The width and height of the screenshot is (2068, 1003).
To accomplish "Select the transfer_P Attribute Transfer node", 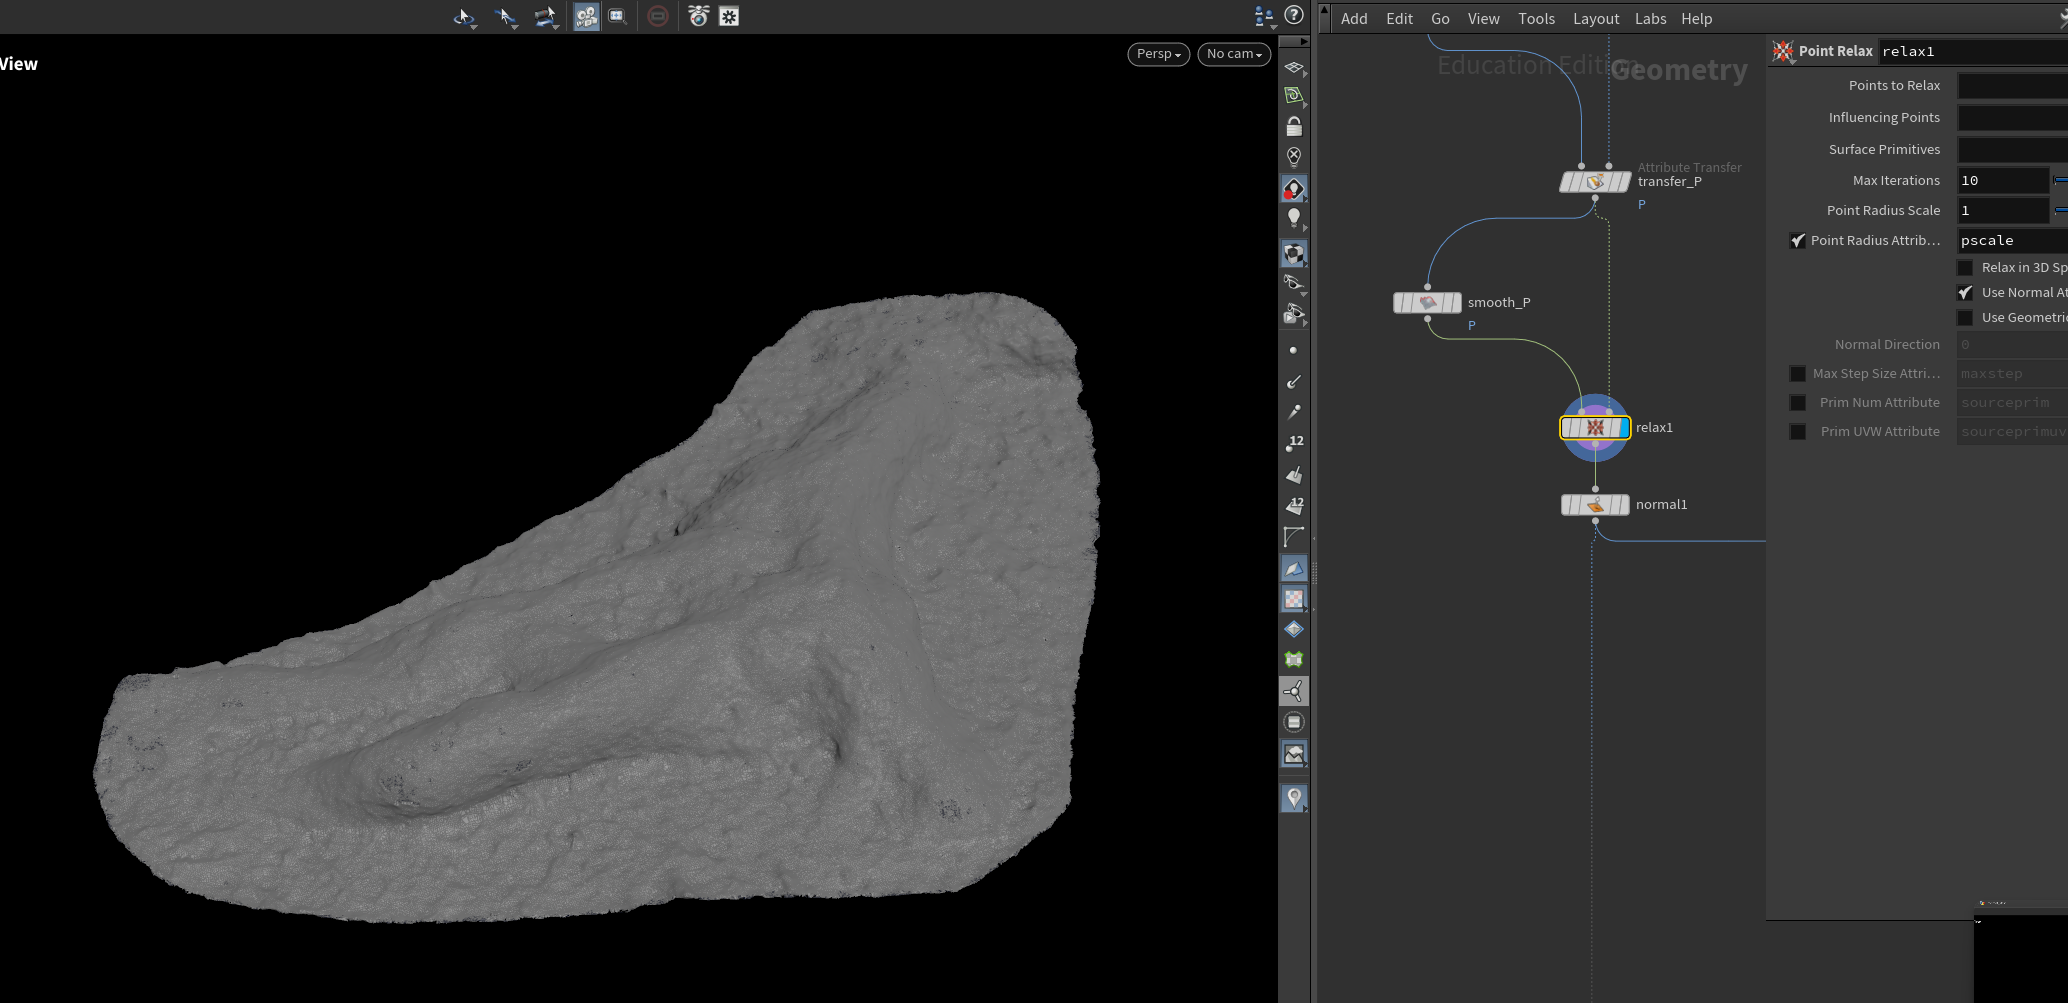I will (1595, 182).
